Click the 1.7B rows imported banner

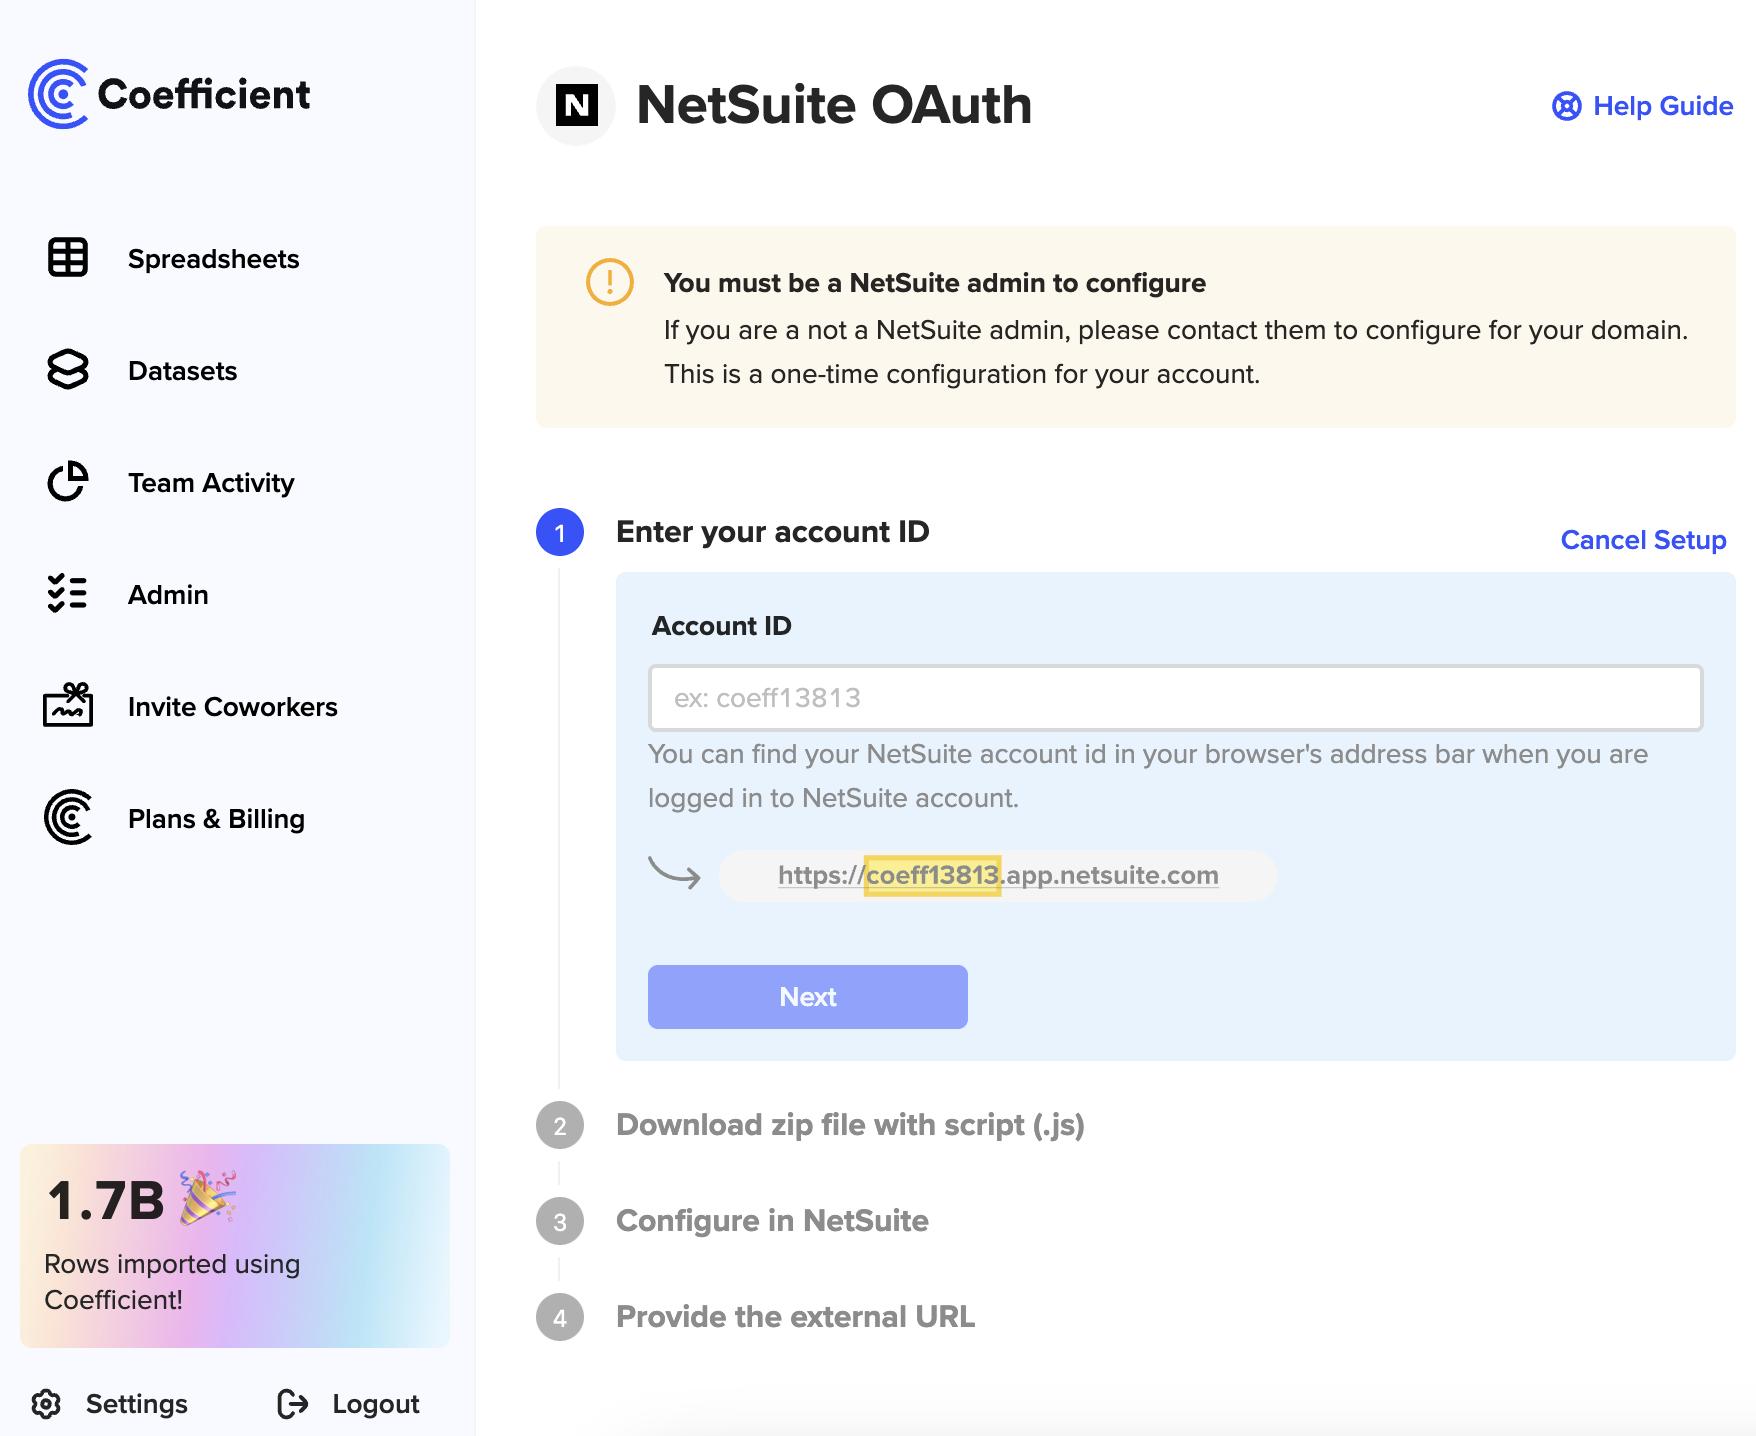point(235,1246)
